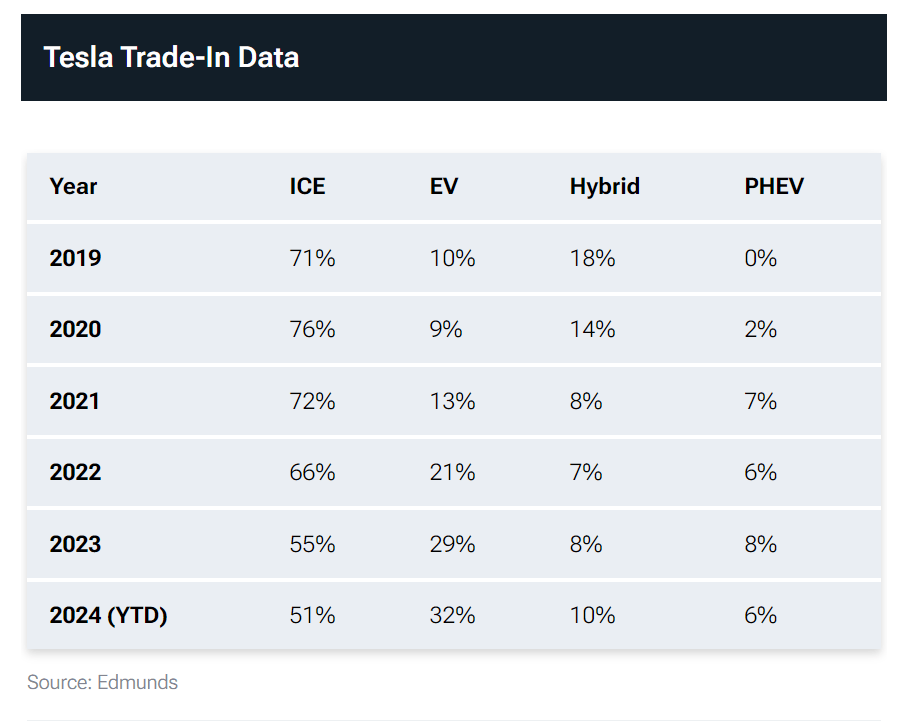
Task: Click the Year column header
Action: [x=73, y=186]
